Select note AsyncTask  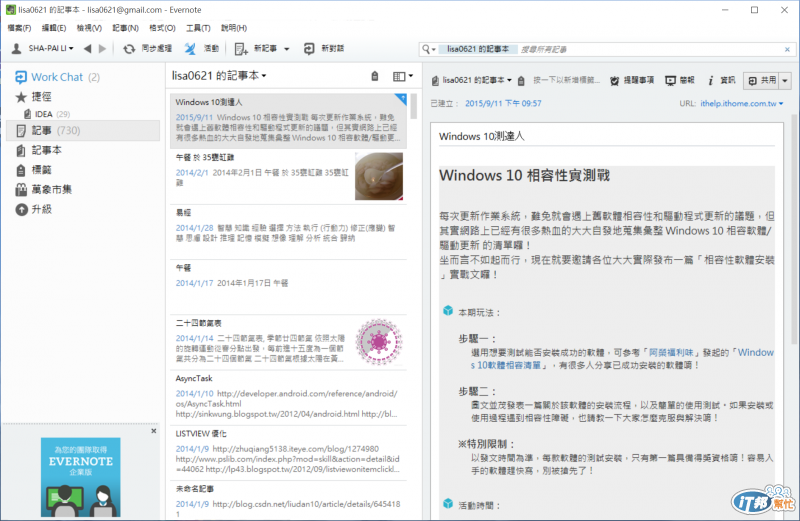(288, 397)
